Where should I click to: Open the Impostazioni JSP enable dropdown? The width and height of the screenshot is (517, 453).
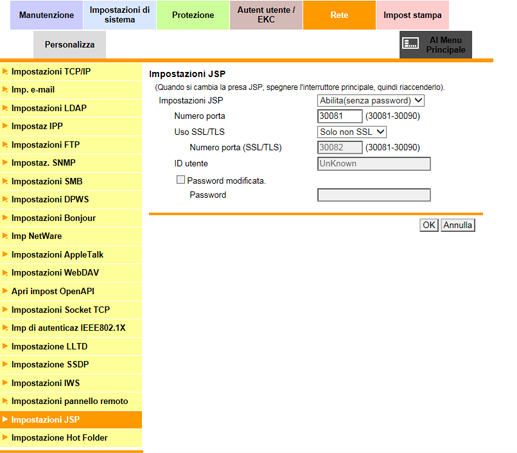371,100
